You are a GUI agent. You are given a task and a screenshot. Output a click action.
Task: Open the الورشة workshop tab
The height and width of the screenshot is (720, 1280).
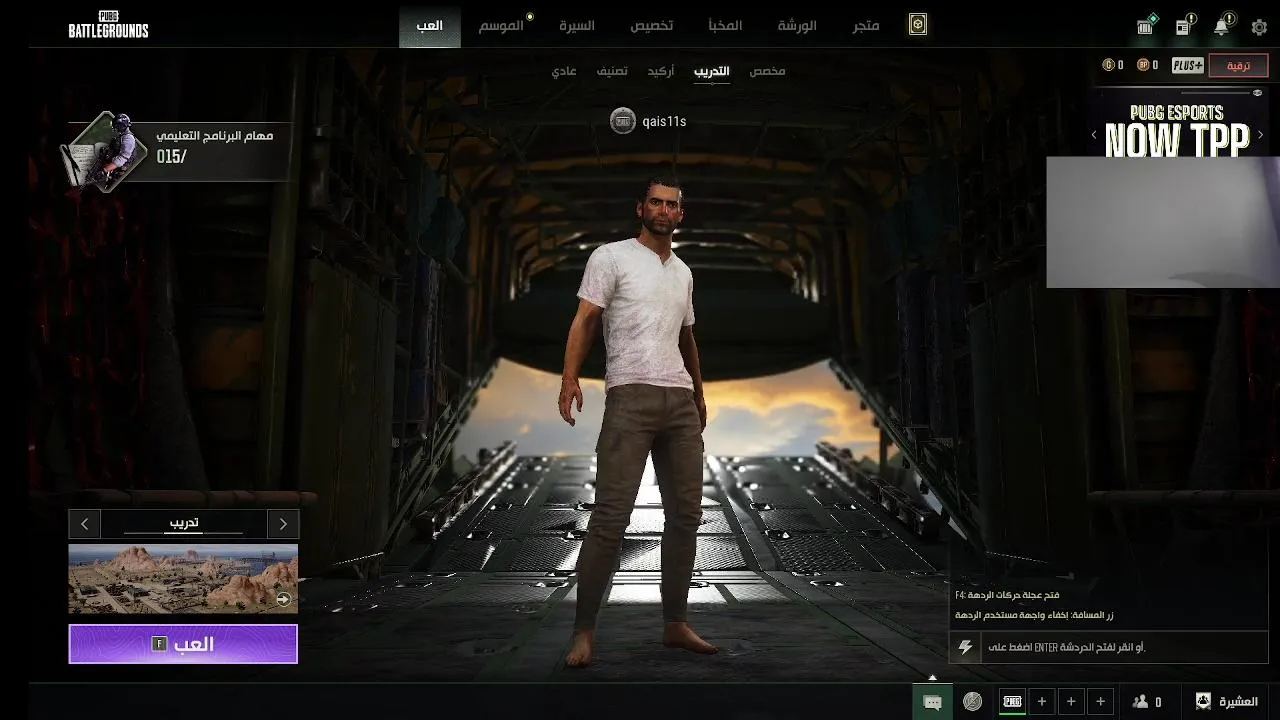click(x=797, y=25)
